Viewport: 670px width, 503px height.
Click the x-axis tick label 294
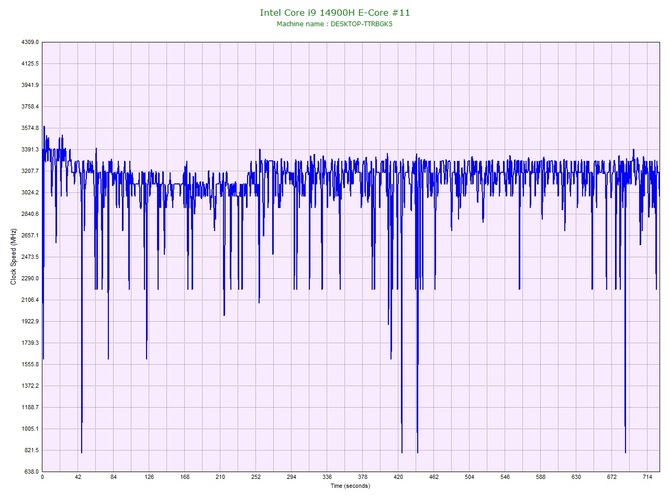pos(291,477)
